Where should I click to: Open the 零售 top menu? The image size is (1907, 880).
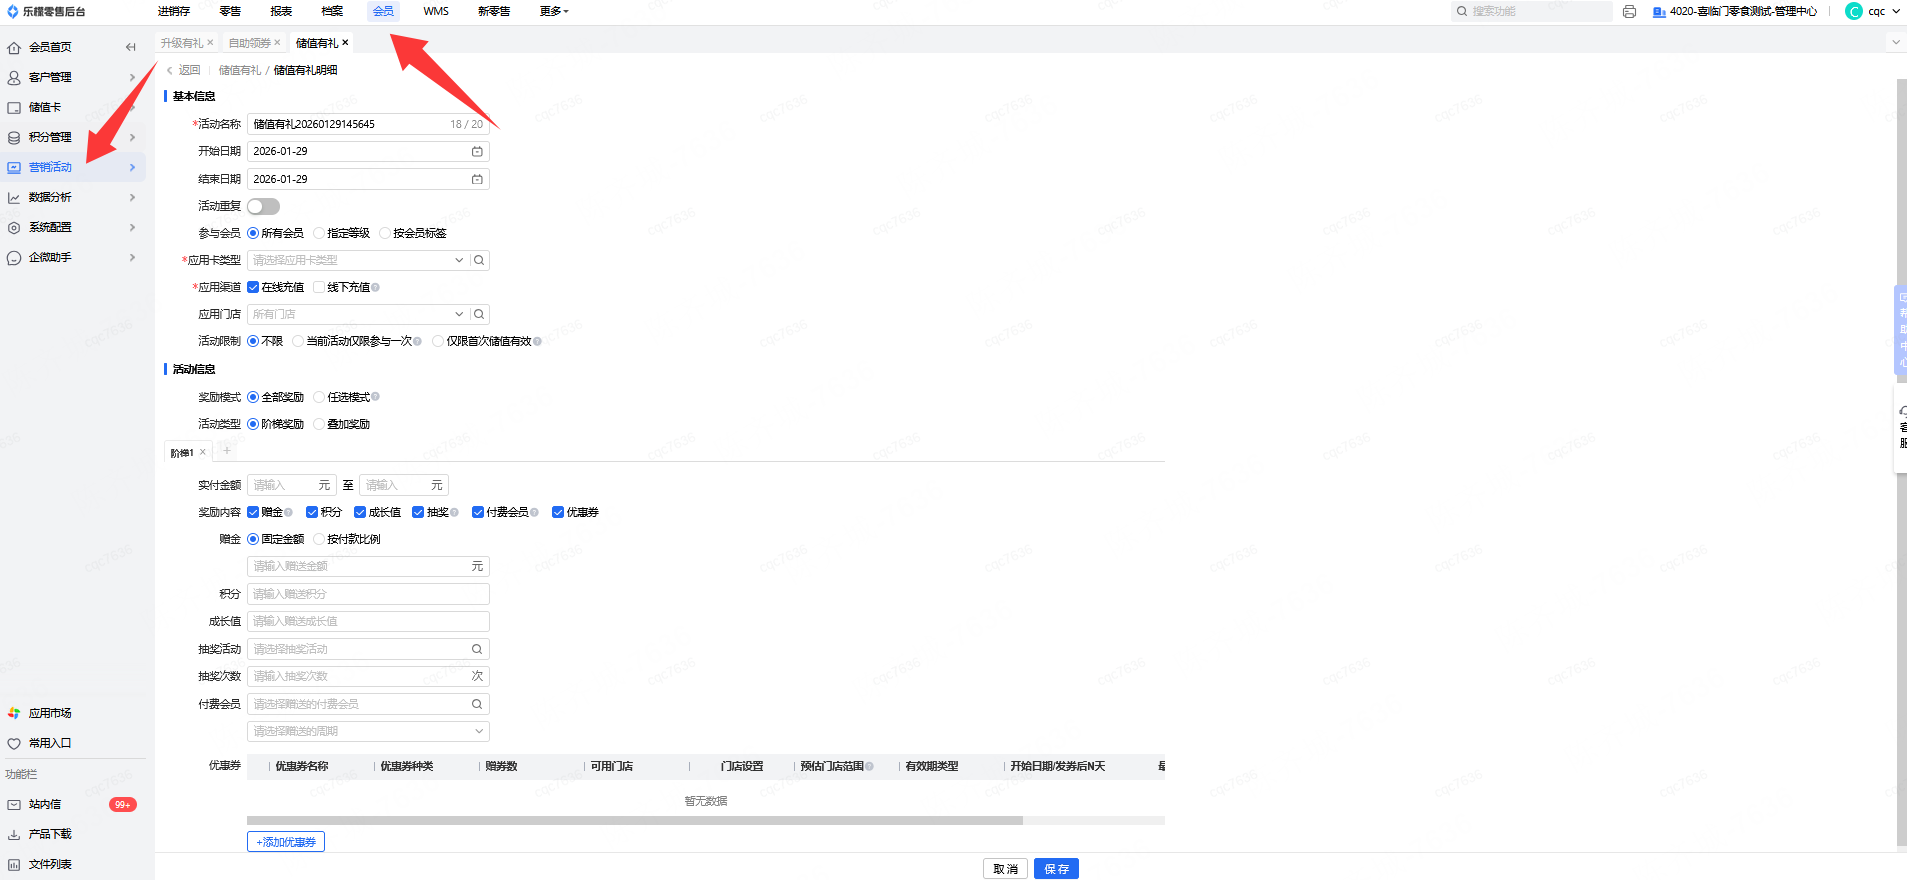[x=230, y=11]
